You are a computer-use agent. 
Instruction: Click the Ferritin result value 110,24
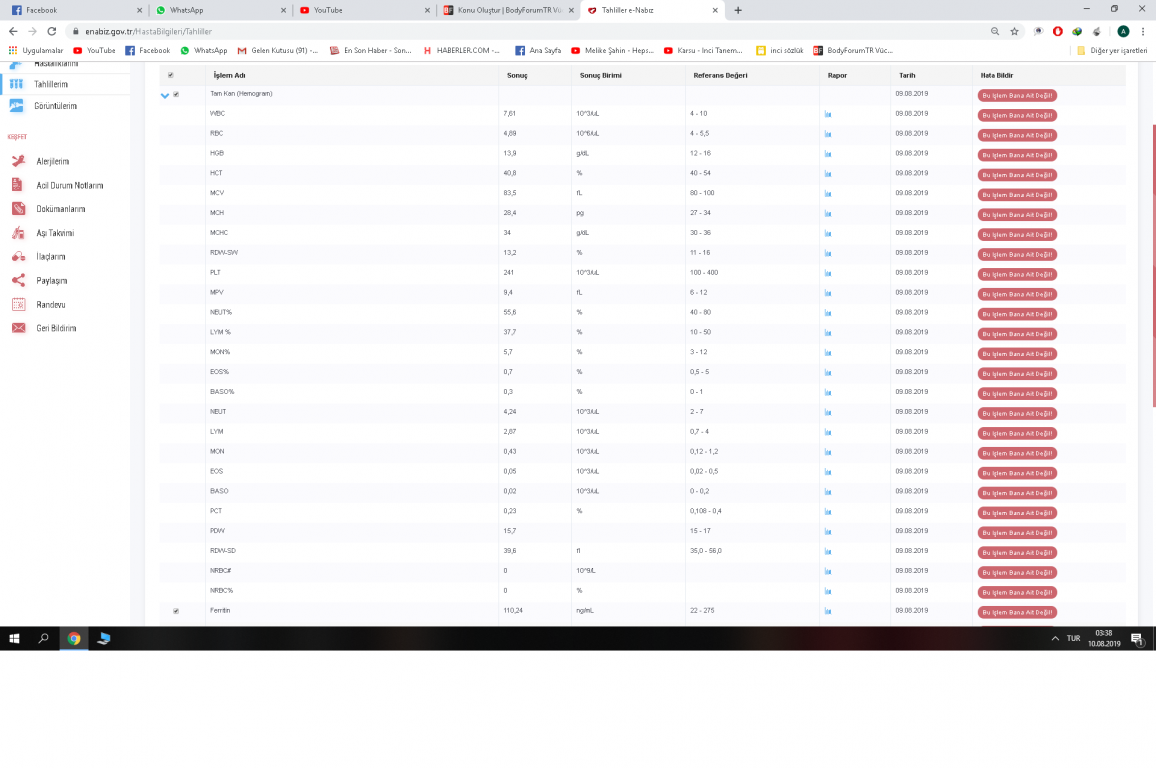pyautogui.click(x=513, y=611)
